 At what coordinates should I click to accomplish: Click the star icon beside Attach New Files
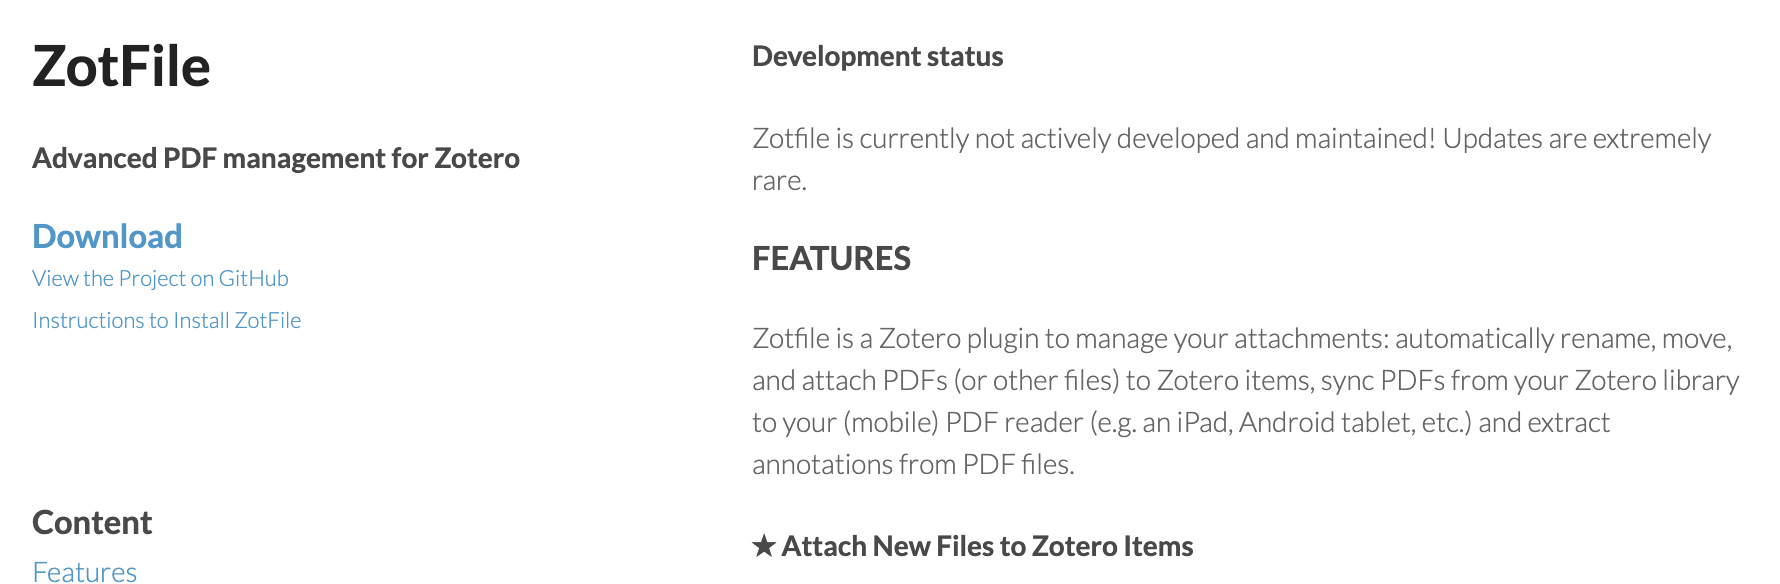tap(764, 546)
